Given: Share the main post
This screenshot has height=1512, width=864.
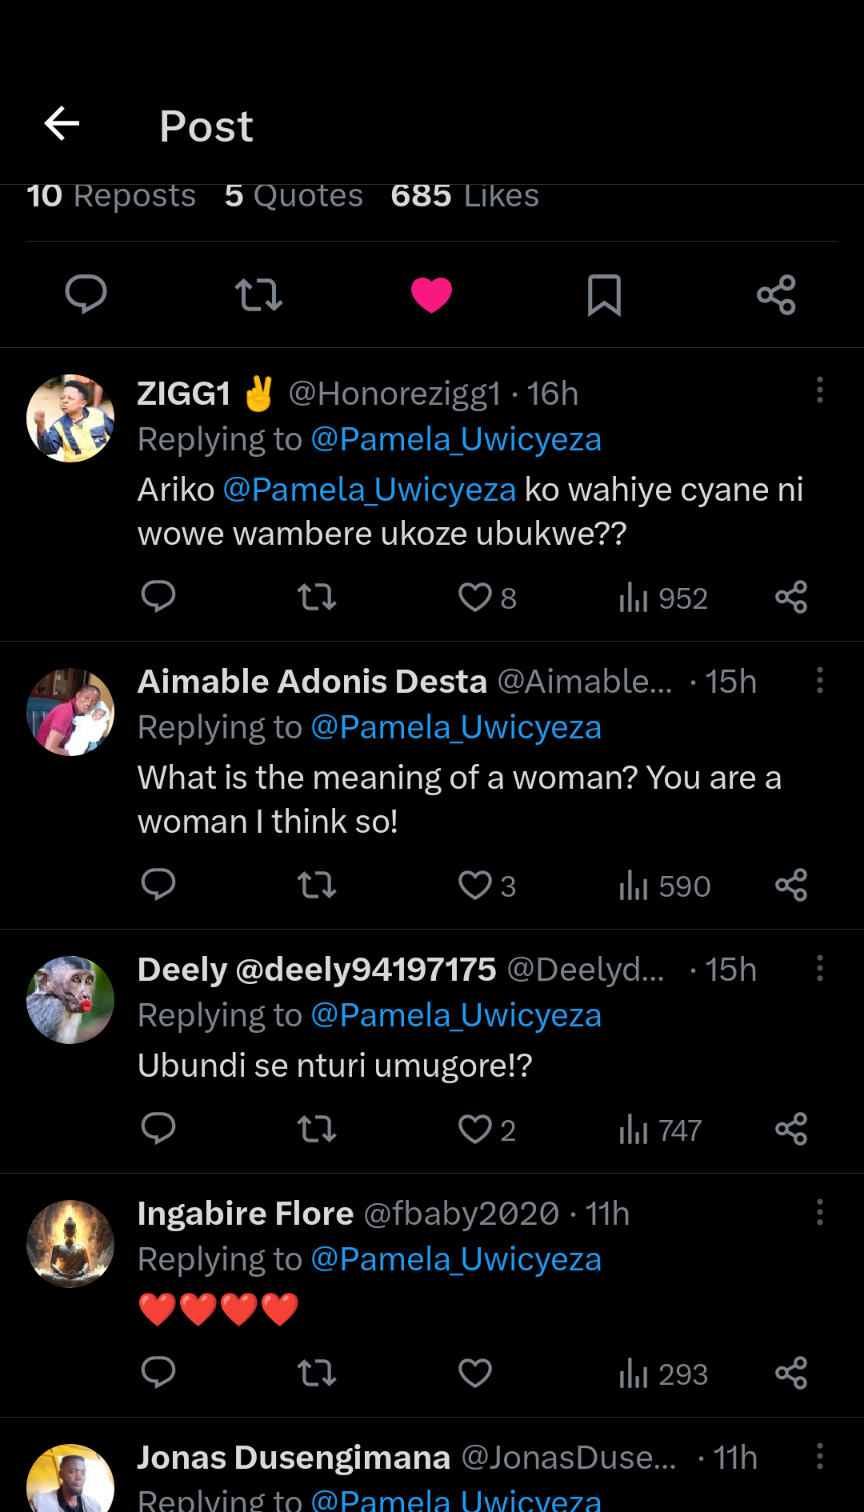Looking at the screenshot, I should click(776, 295).
